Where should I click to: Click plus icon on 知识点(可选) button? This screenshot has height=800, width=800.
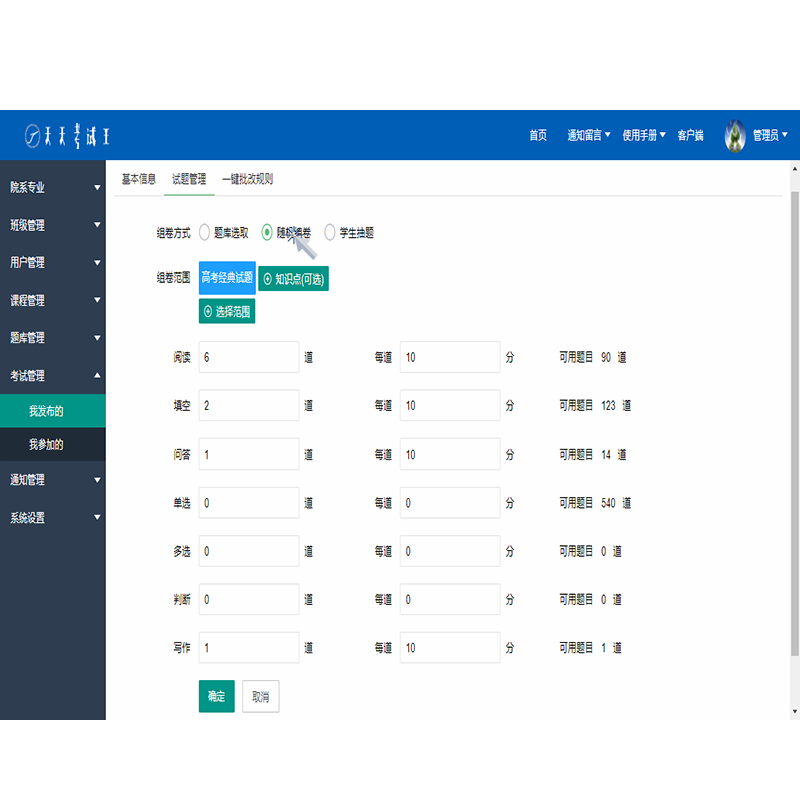point(267,279)
